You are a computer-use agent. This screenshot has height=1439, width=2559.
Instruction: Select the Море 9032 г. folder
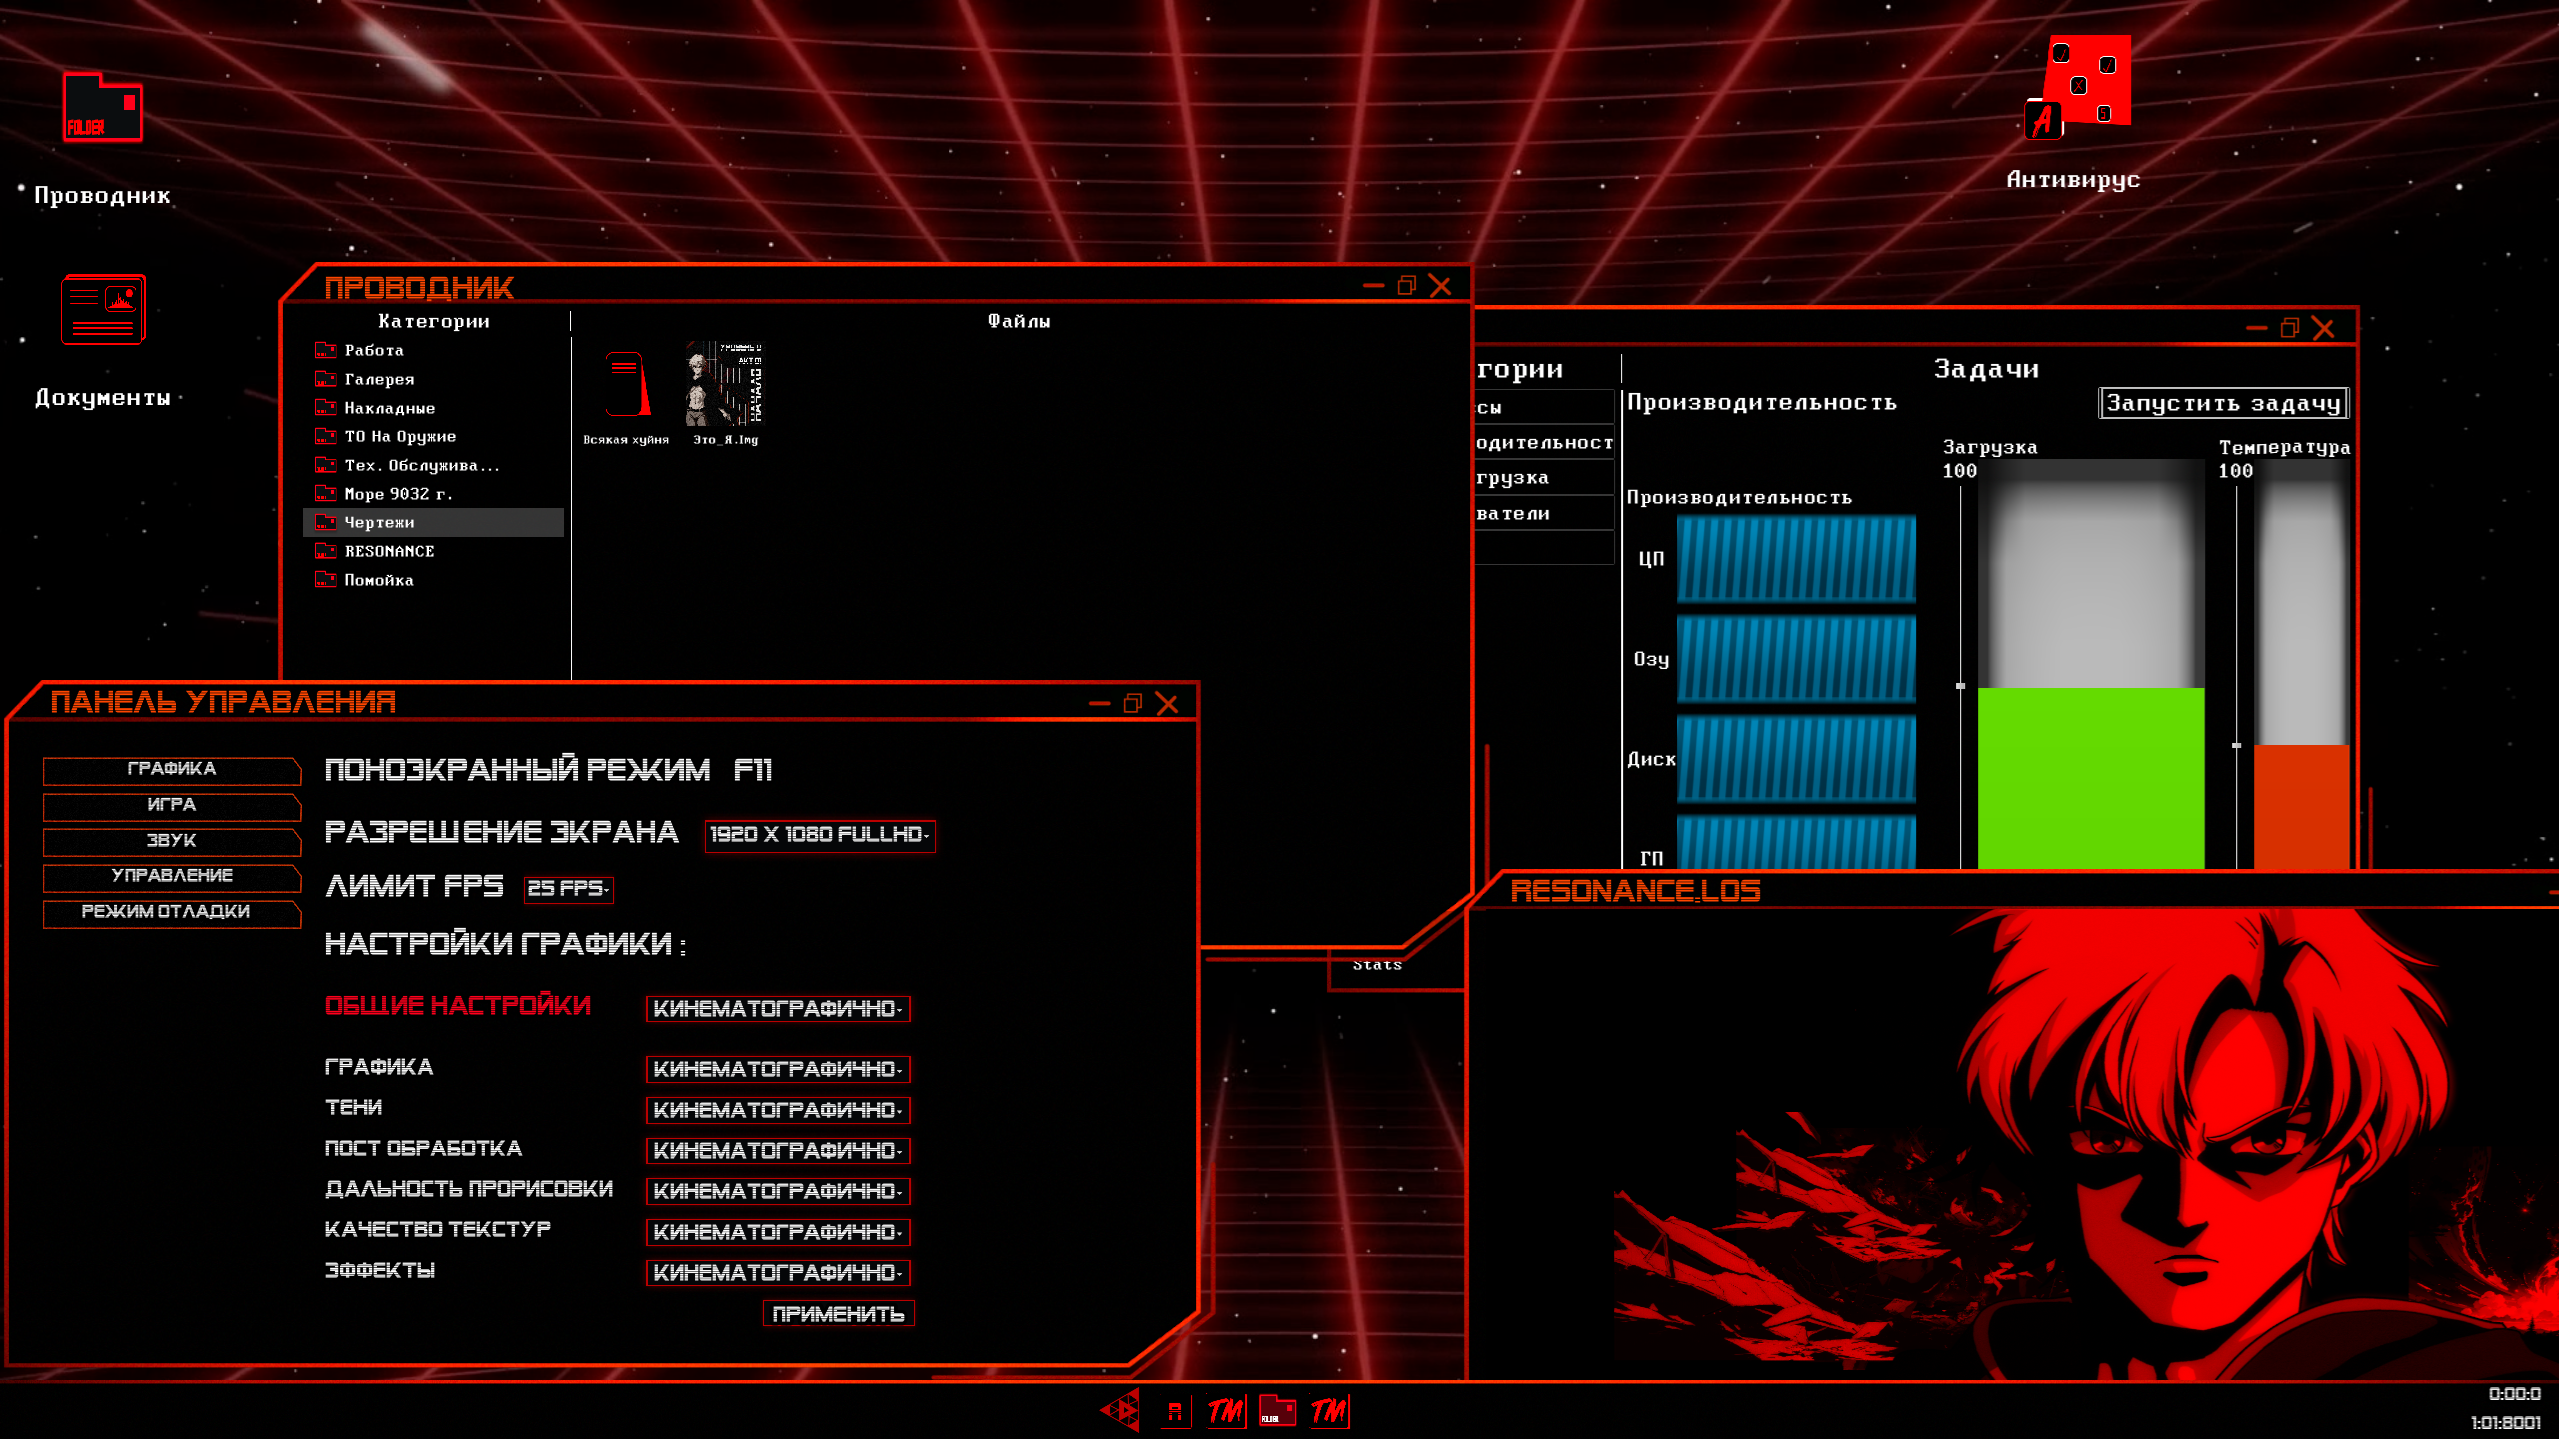click(x=434, y=494)
